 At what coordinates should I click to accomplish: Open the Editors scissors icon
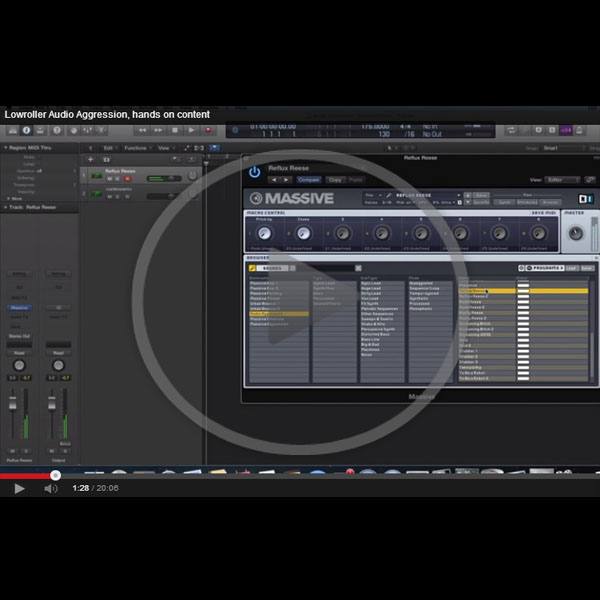[101, 130]
